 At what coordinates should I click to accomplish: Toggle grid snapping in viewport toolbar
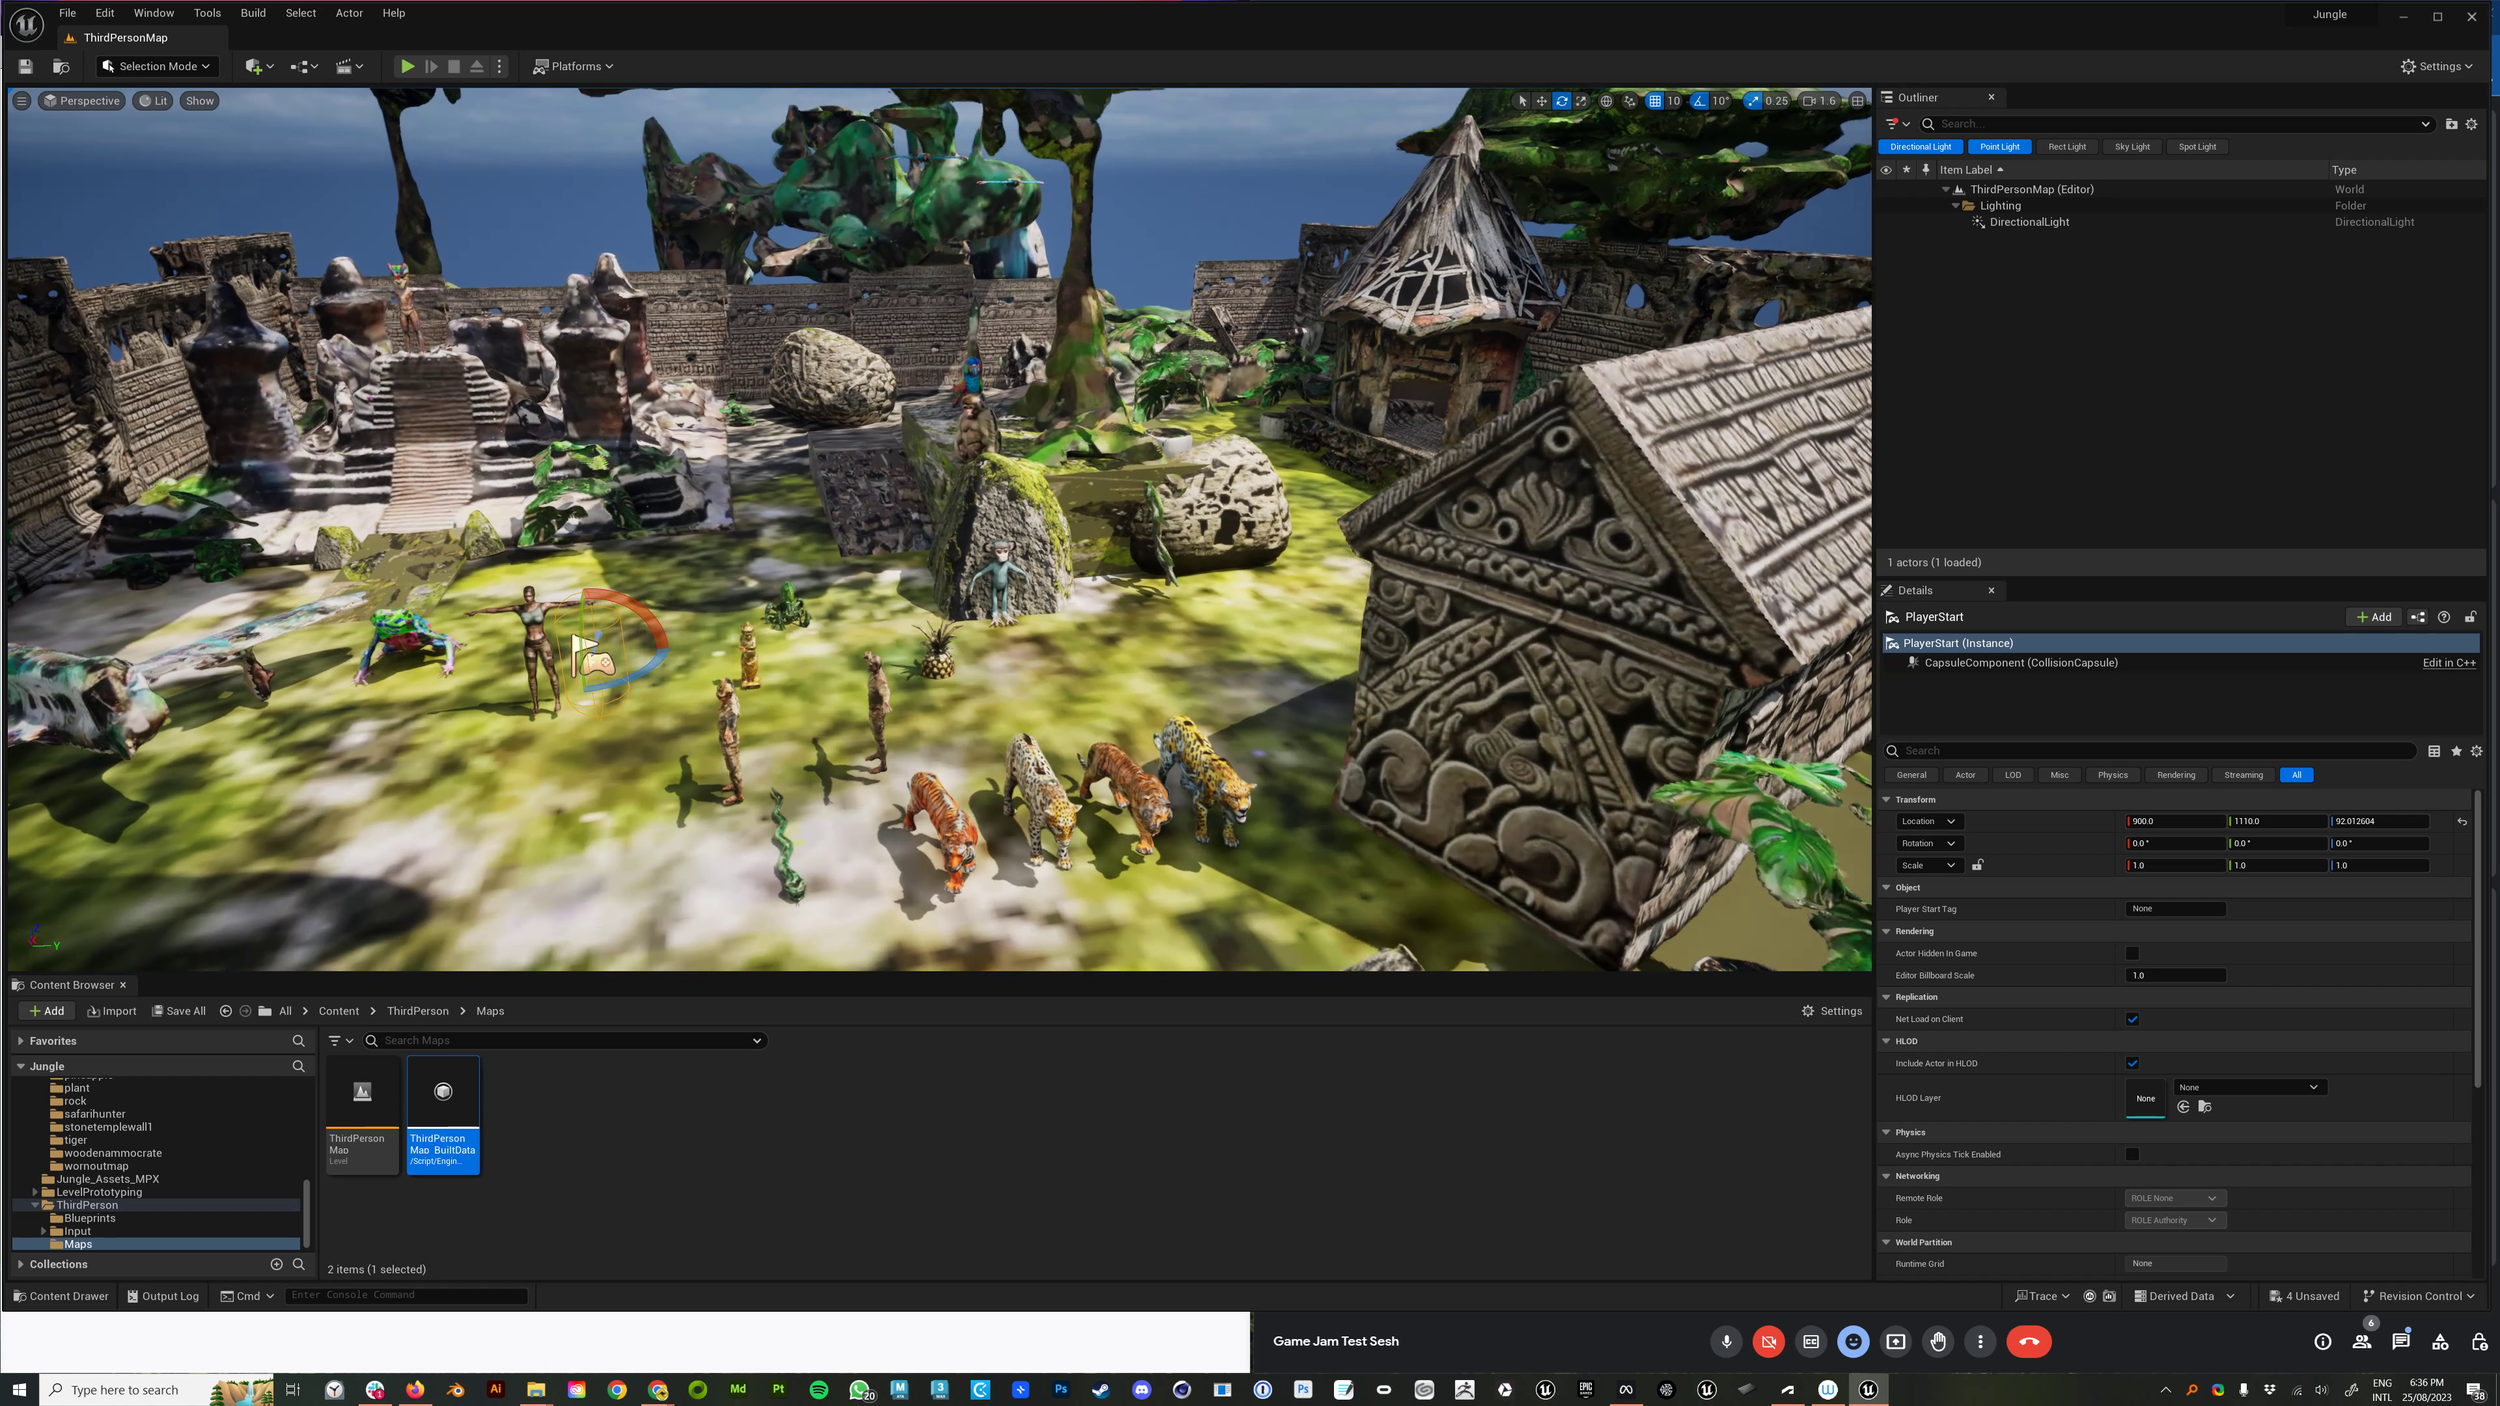[1655, 101]
